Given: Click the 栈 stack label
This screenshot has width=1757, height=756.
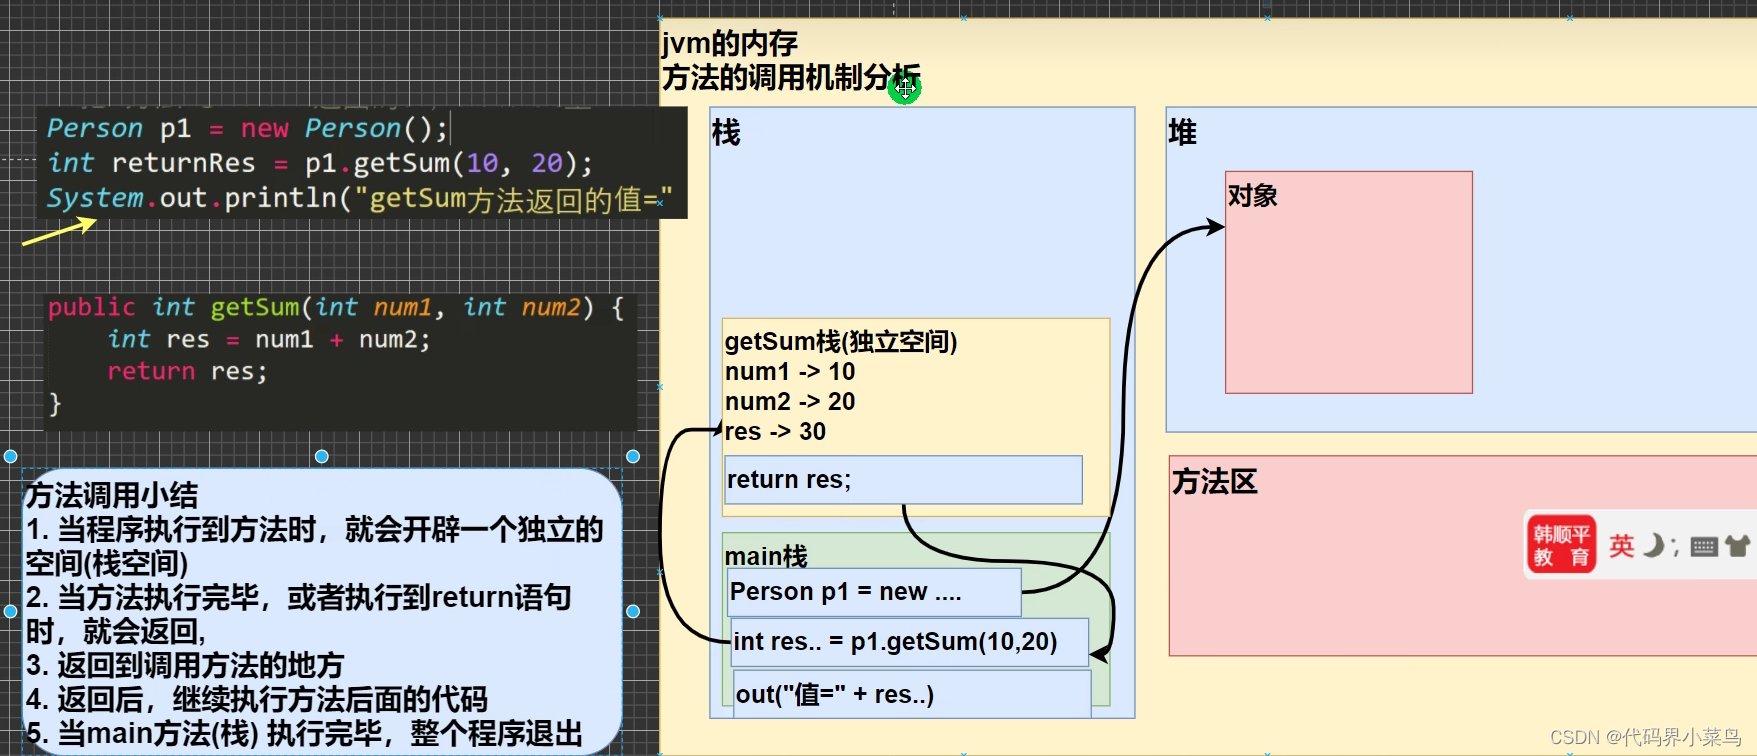Looking at the screenshot, I should coord(726,132).
